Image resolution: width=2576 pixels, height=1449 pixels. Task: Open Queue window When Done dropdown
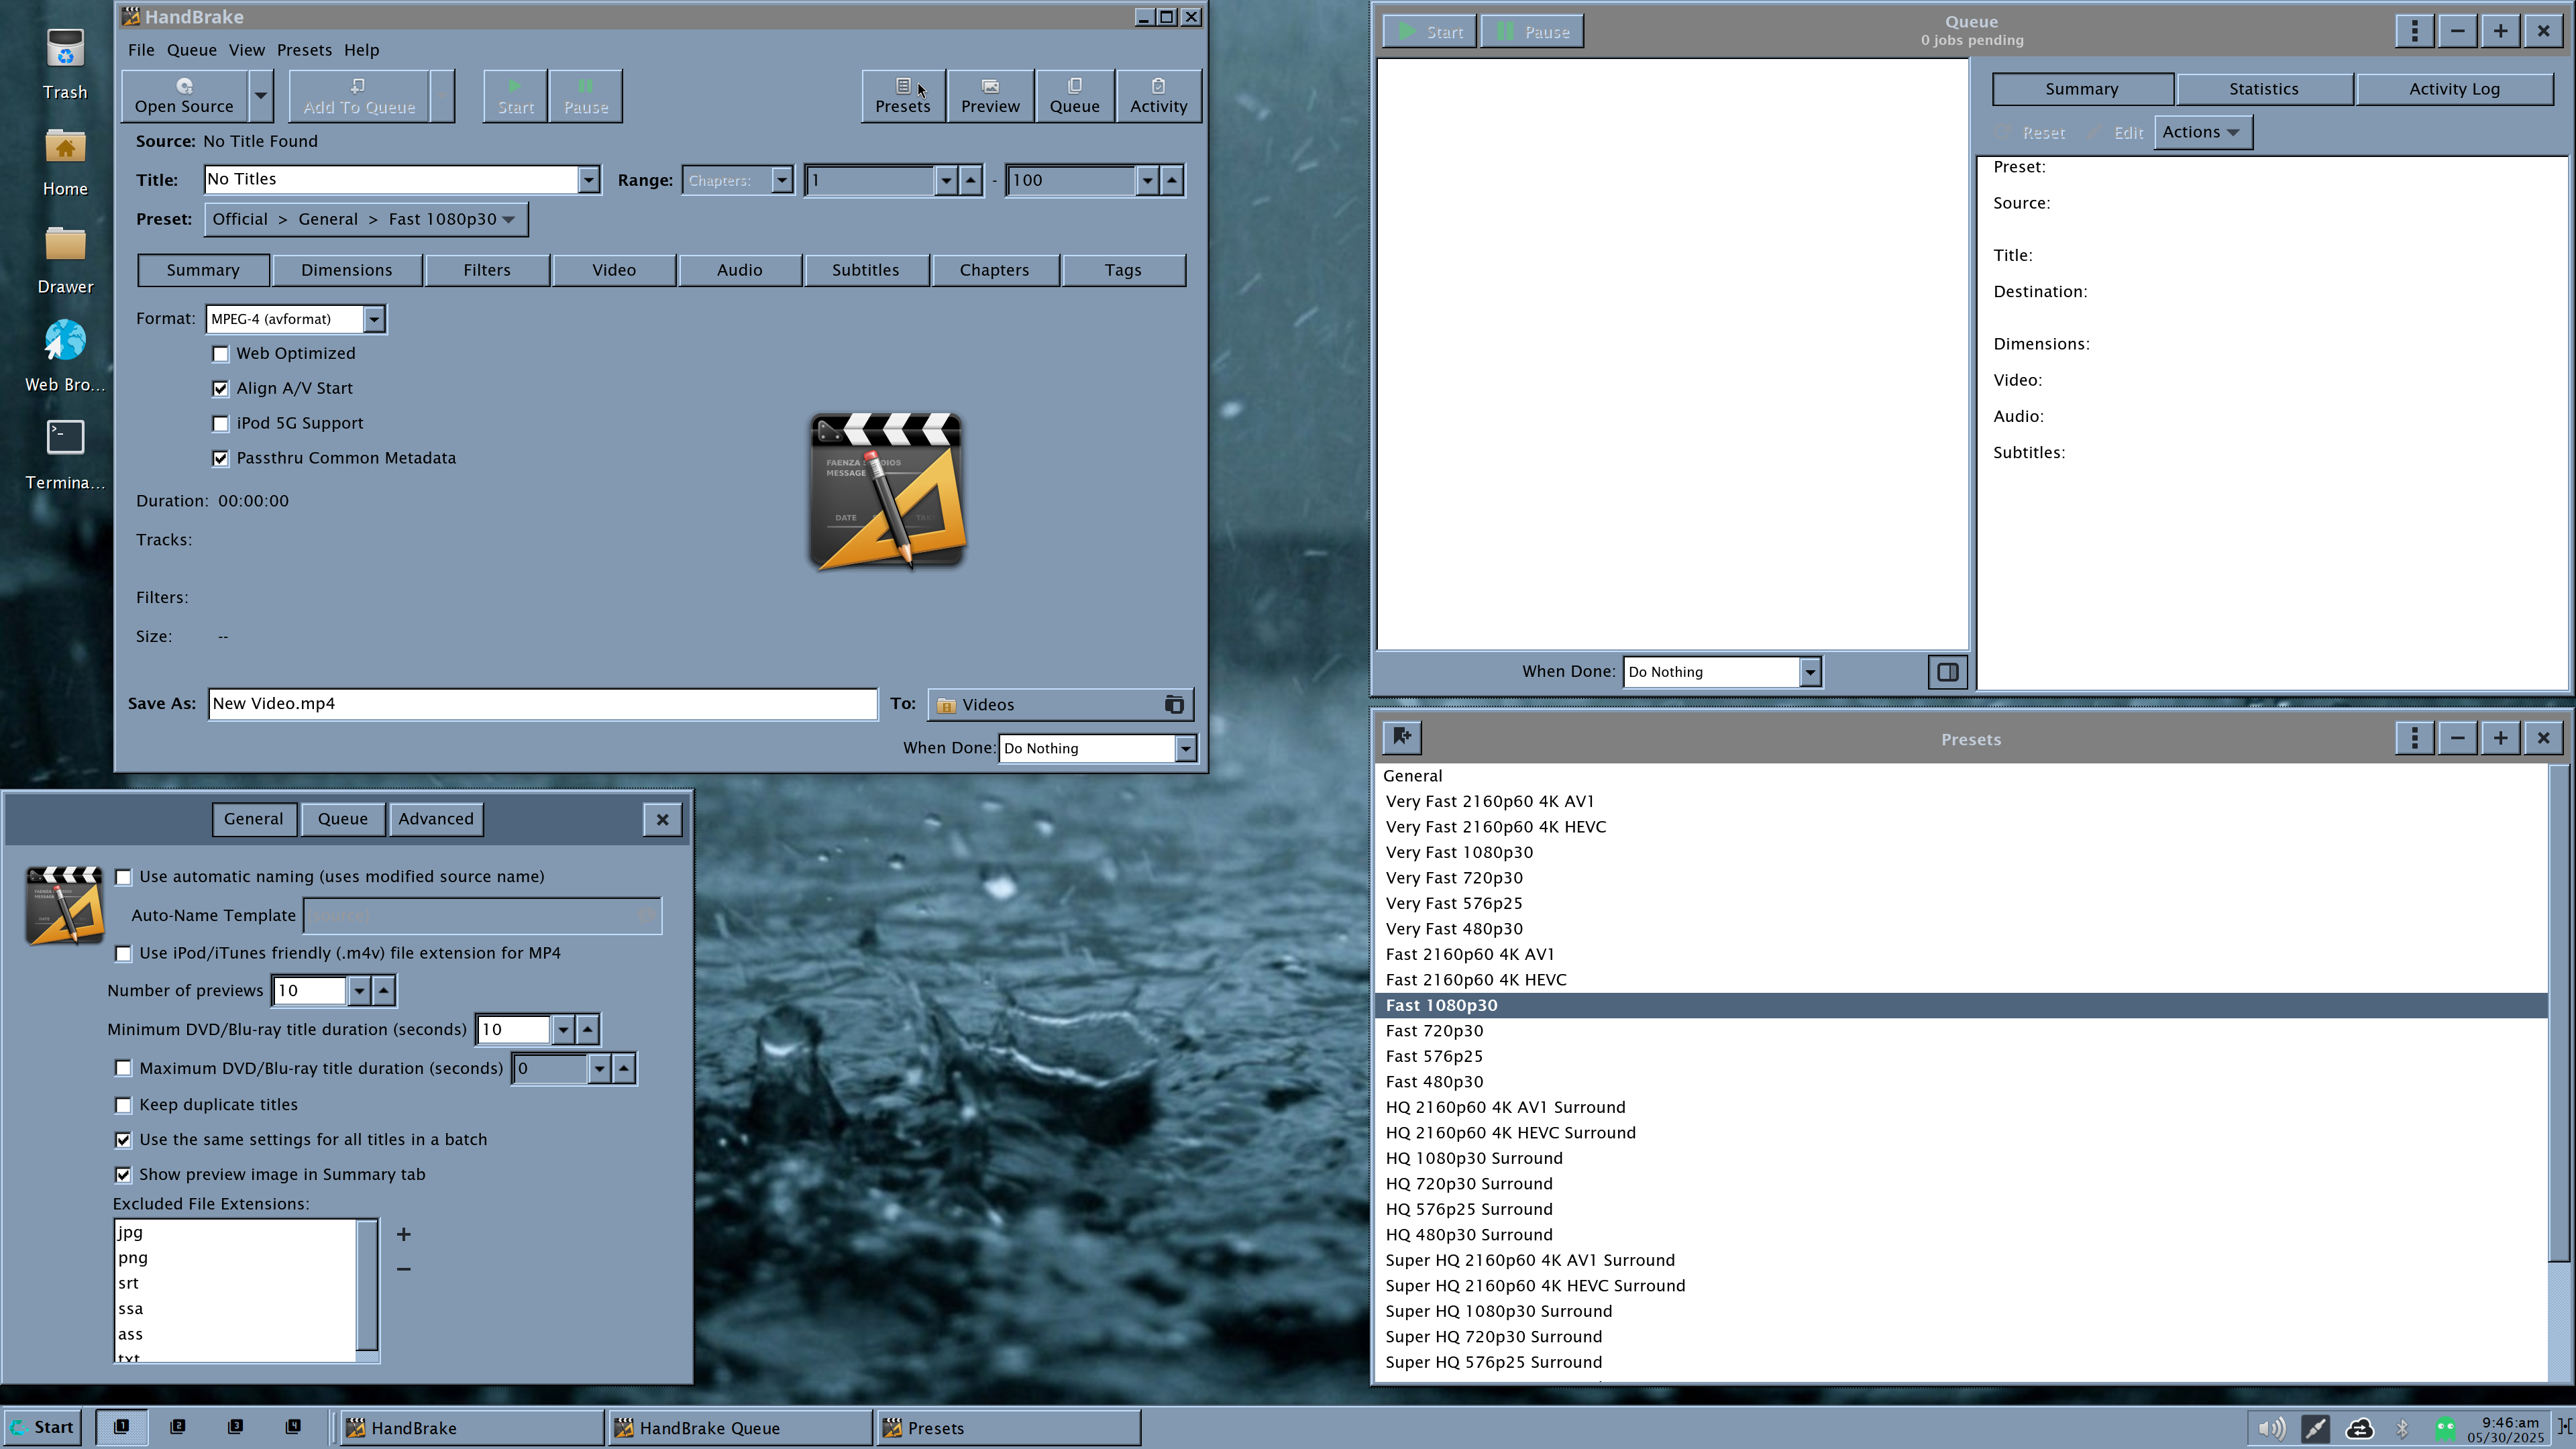coord(1721,672)
